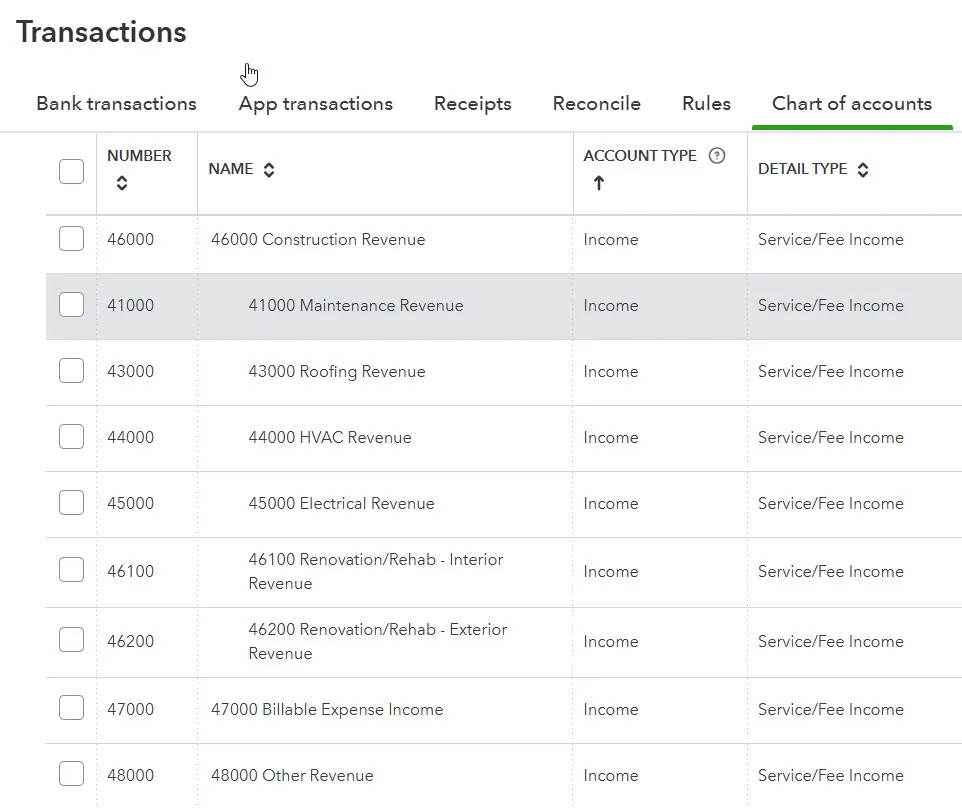Check the 47000 Billable Expense Income box

pos(71,709)
